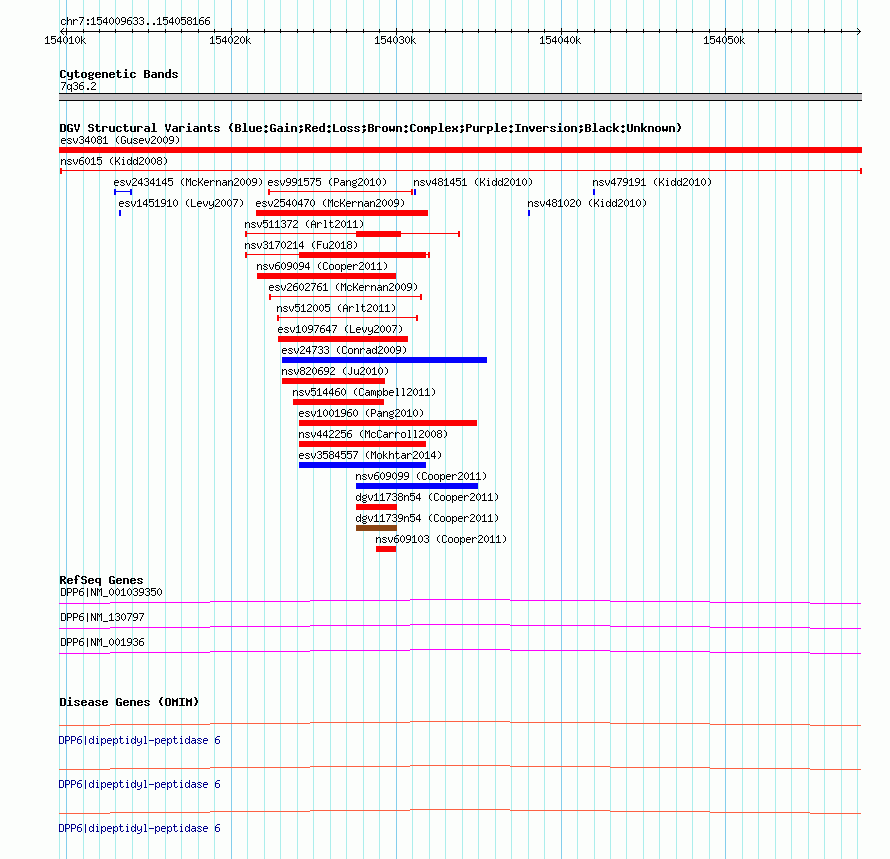Select the dgv11739n54 (Cooper2011) label
890x859 pixels.
(427, 518)
